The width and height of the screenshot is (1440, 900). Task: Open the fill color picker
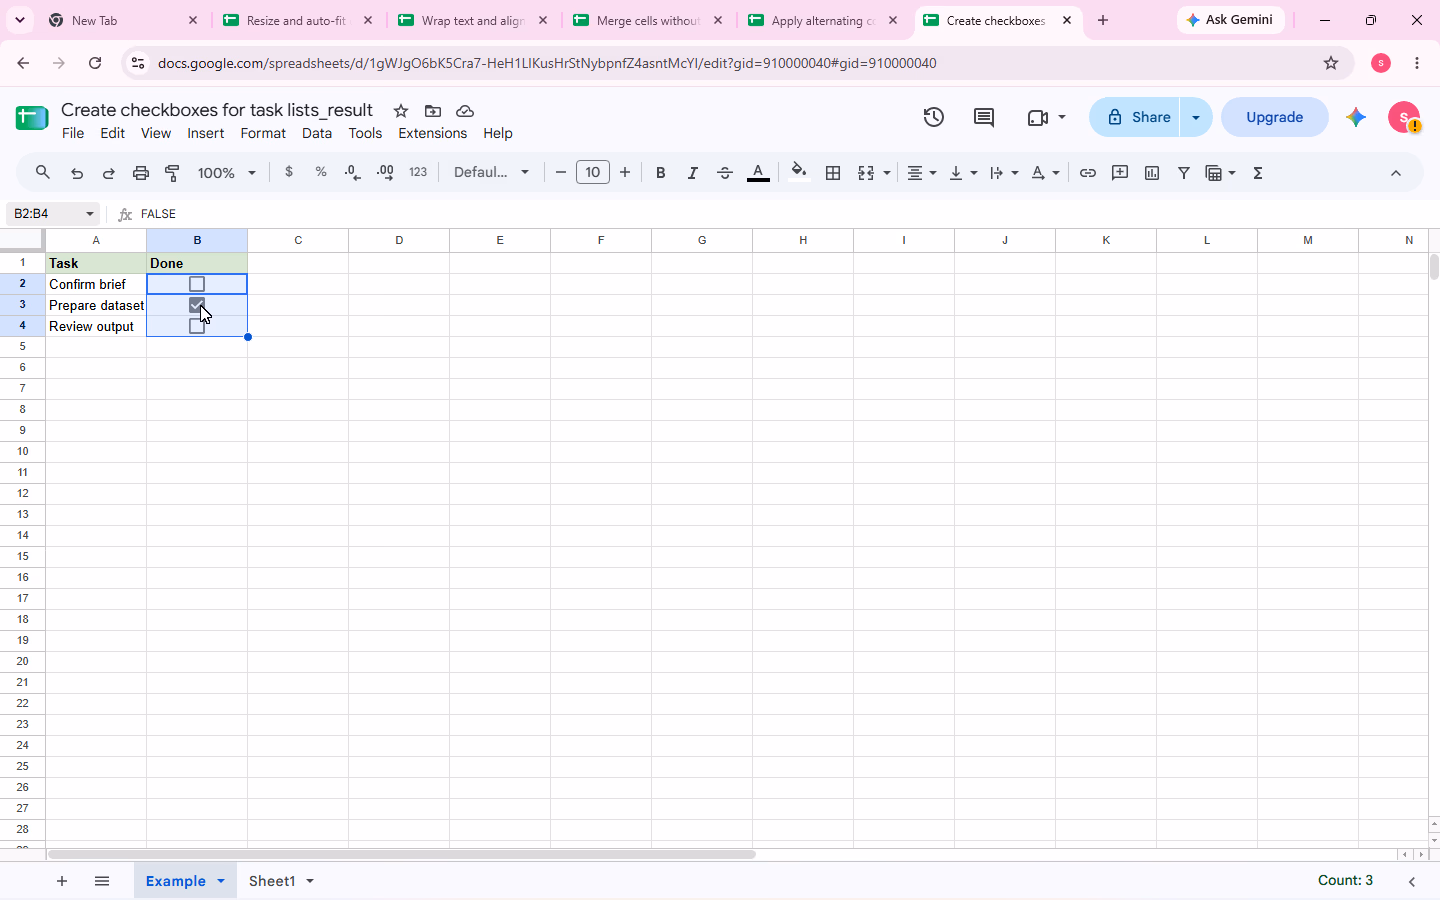[x=798, y=173]
